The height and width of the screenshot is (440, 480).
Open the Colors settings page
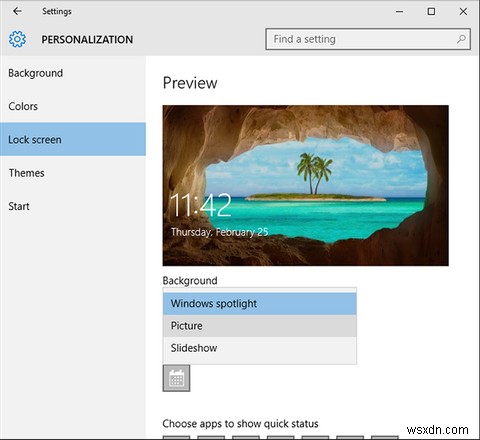coord(73,106)
